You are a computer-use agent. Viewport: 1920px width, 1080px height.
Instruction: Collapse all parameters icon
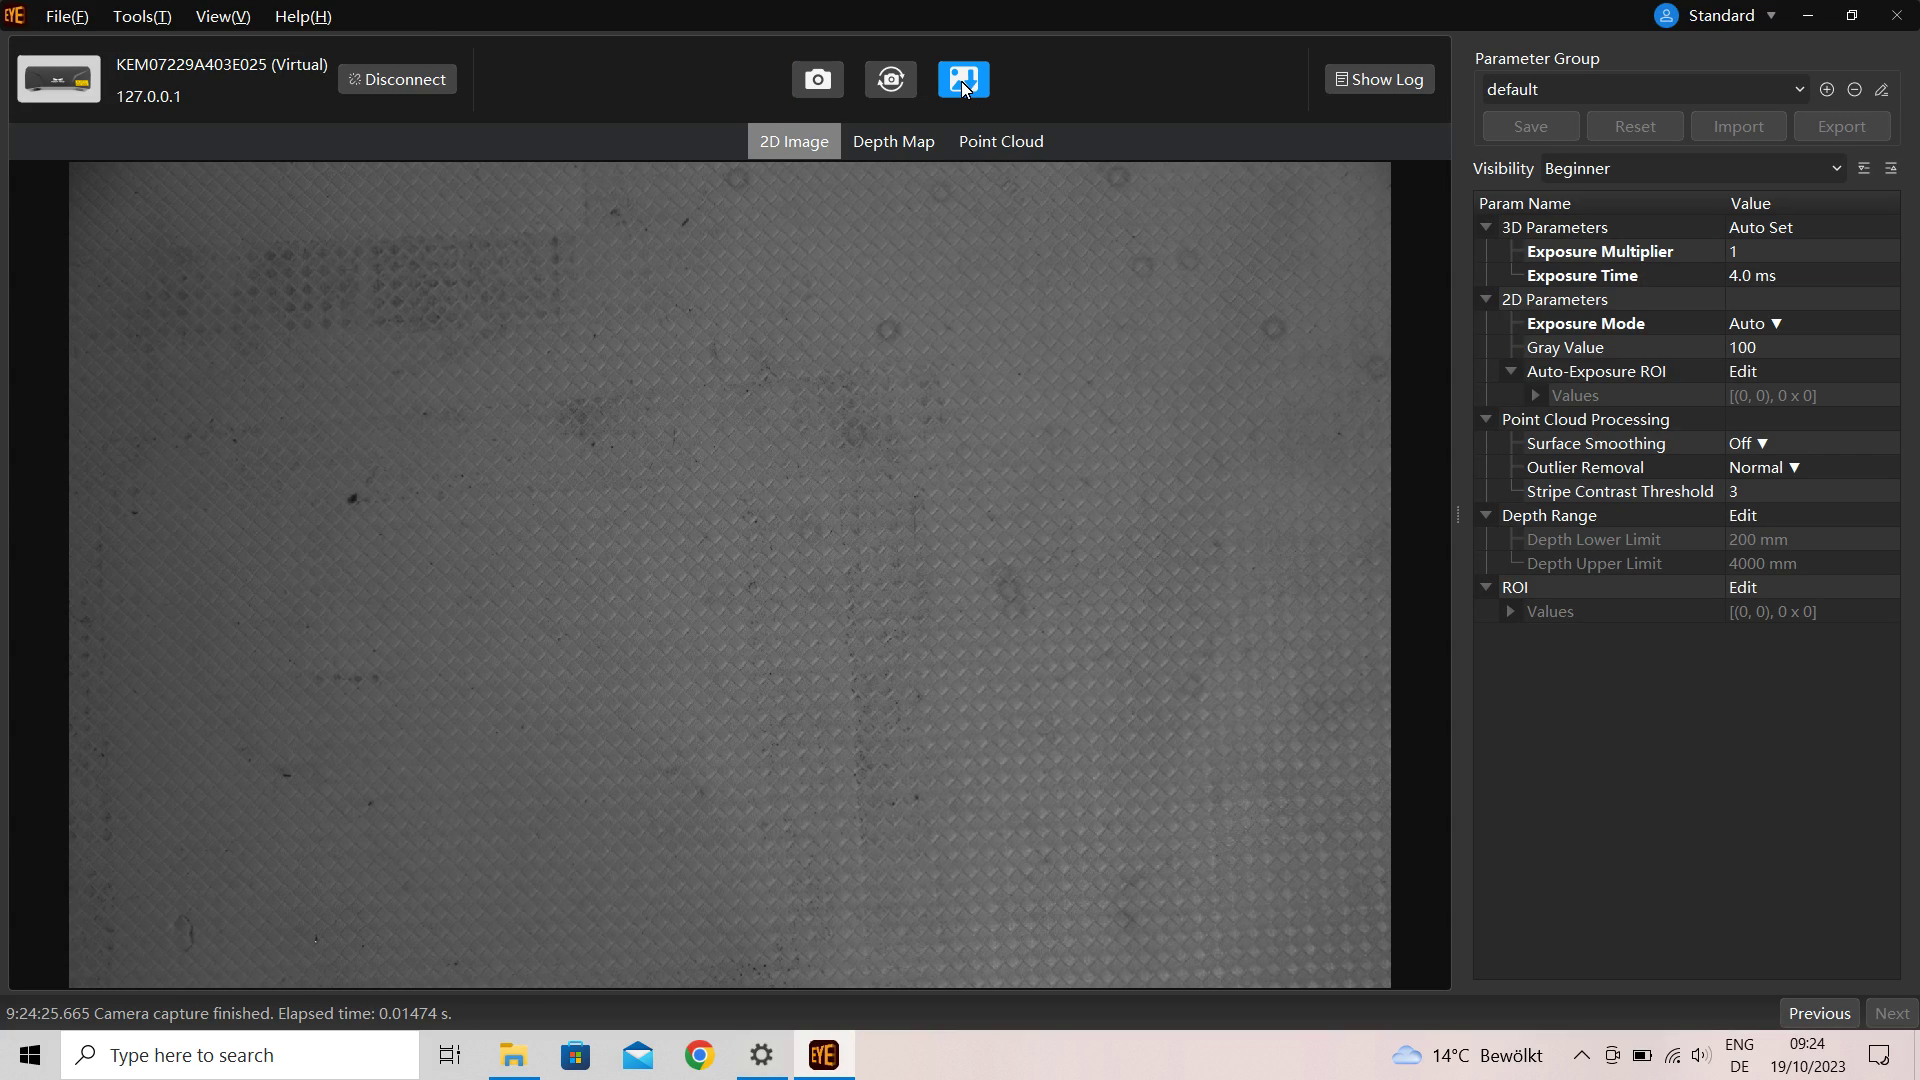point(1890,169)
